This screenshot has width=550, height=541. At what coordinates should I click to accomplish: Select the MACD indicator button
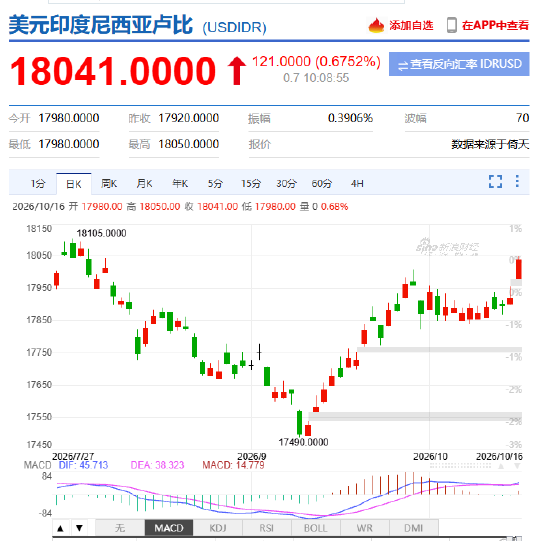pos(169,528)
